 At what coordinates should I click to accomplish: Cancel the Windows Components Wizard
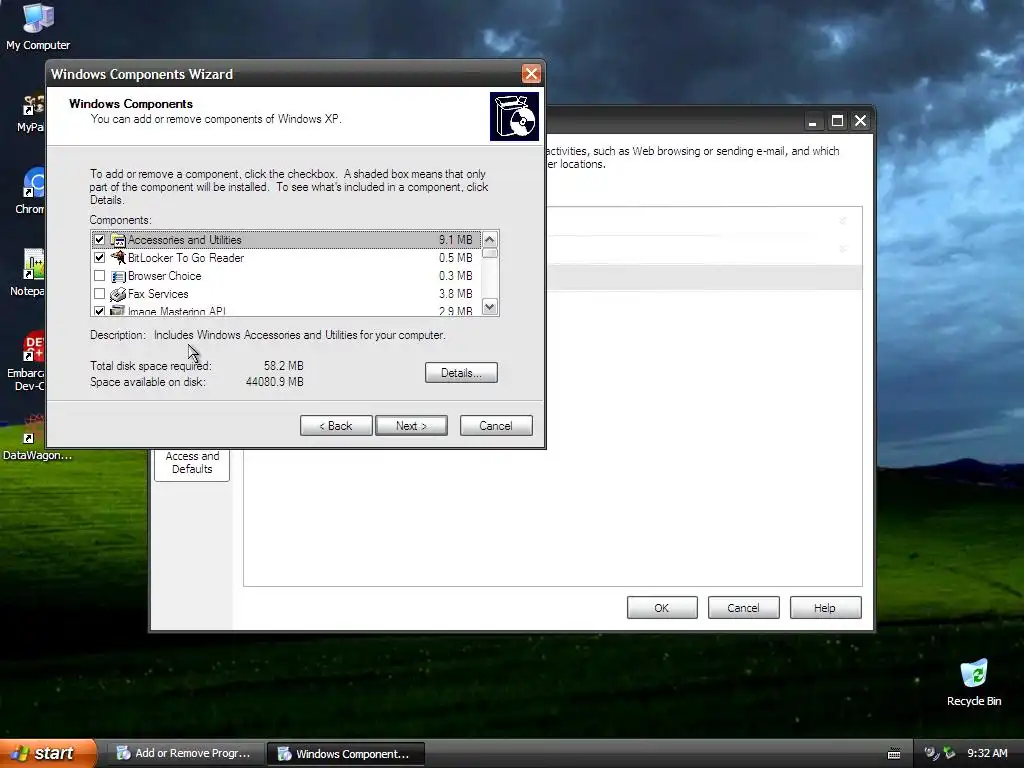pyautogui.click(x=496, y=426)
